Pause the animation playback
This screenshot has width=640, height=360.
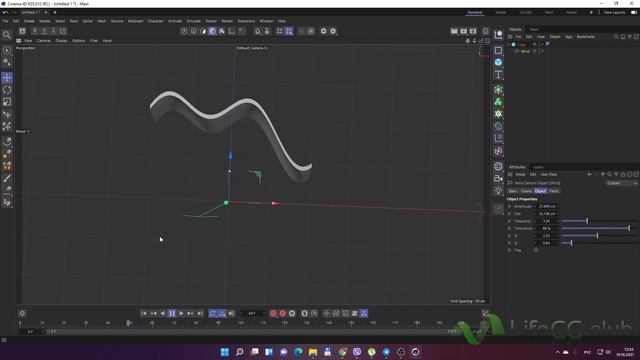tap(172, 313)
